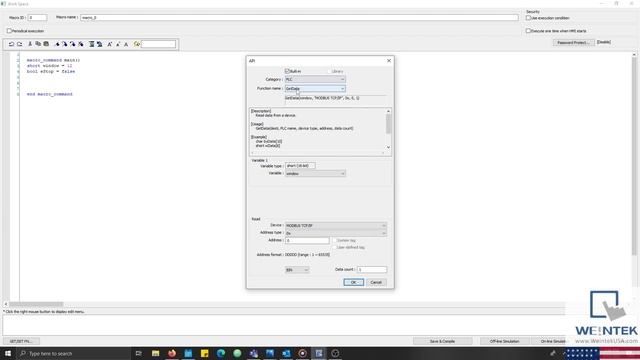Click the 'short window' code line
This screenshot has width=640, height=360.
click(x=49, y=66)
